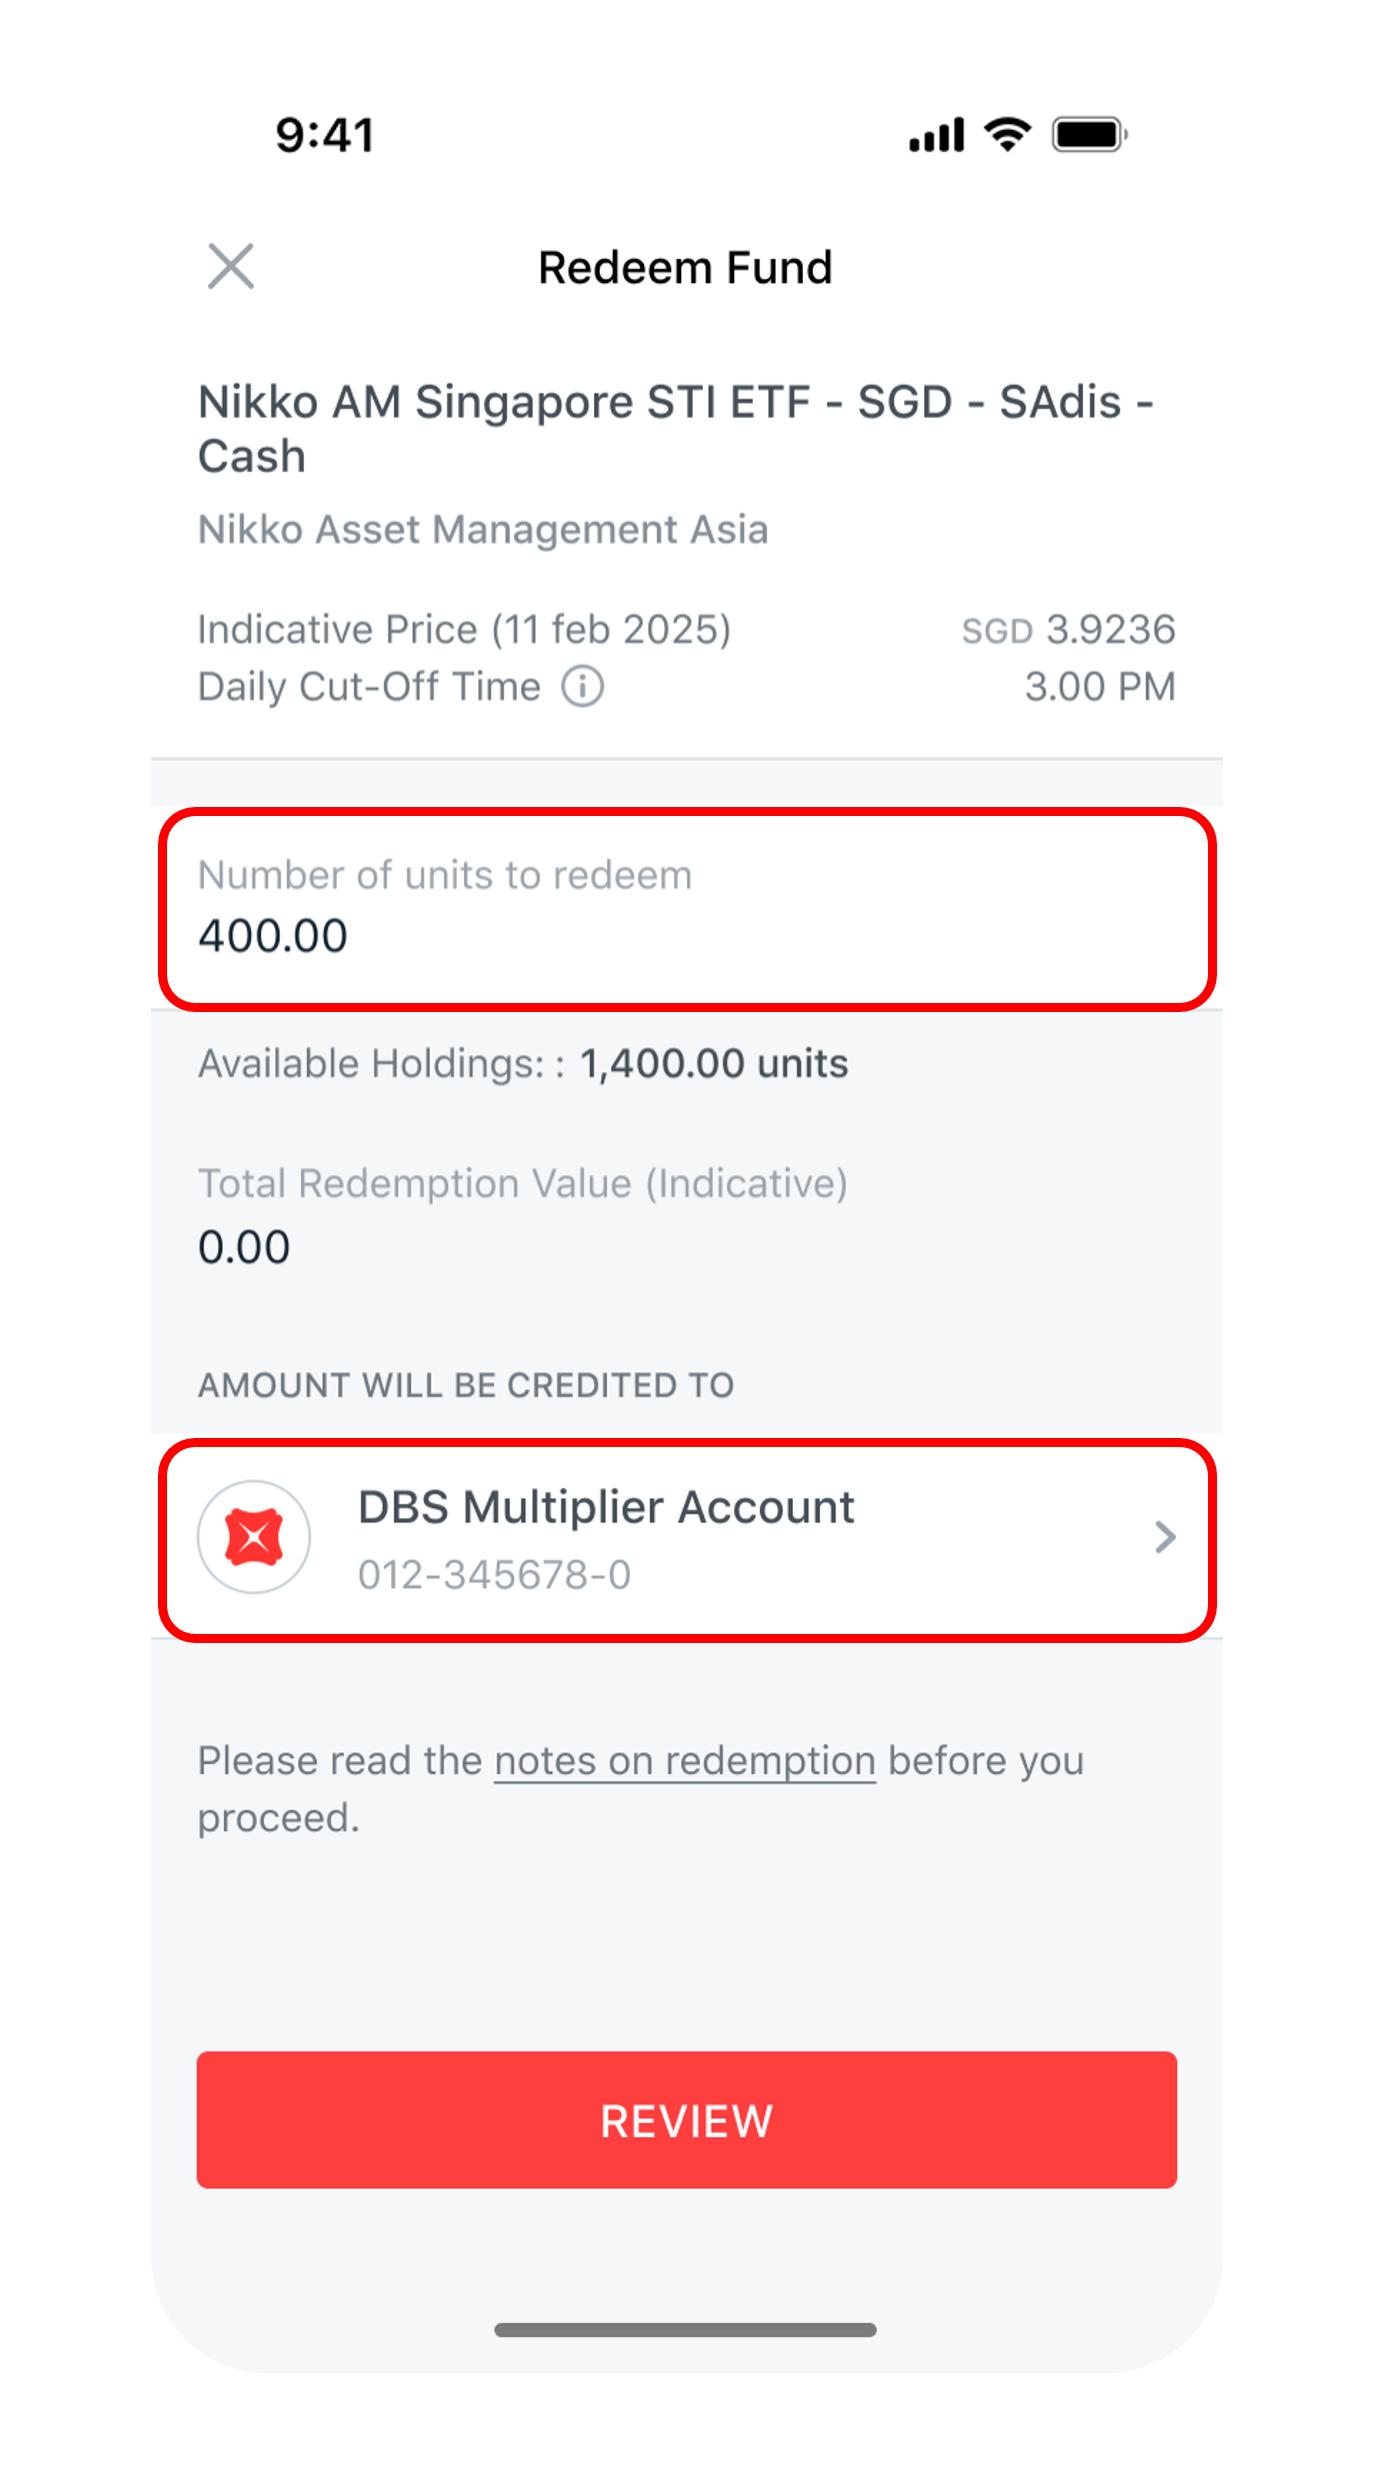The image size is (1374, 2475).
Task: Tap the battery indicator icon
Action: (x=1089, y=134)
